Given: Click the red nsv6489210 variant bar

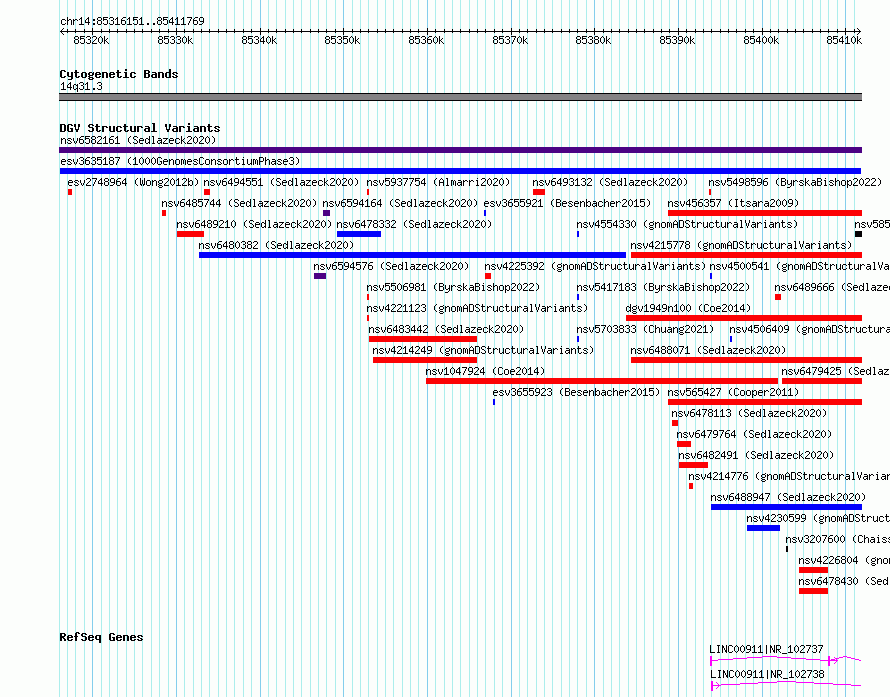Looking at the screenshot, I should (x=190, y=234).
